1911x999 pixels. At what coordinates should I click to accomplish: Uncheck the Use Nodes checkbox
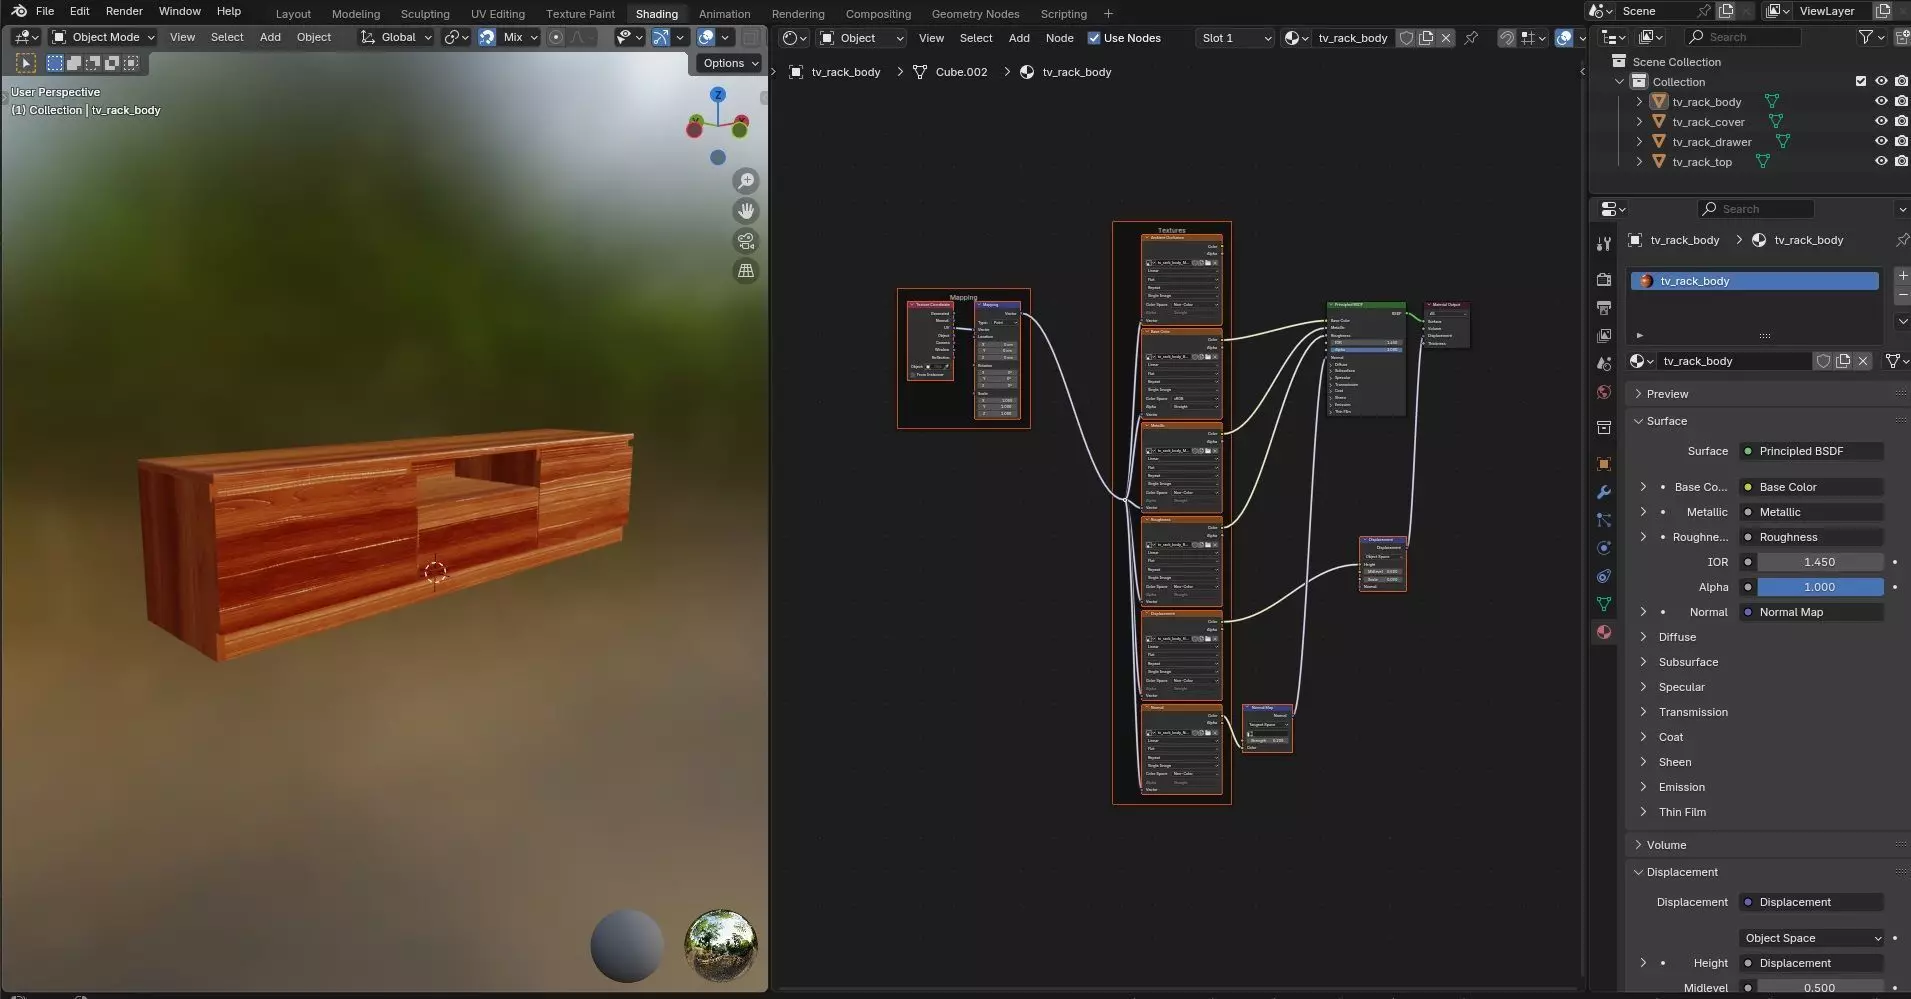click(1094, 38)
